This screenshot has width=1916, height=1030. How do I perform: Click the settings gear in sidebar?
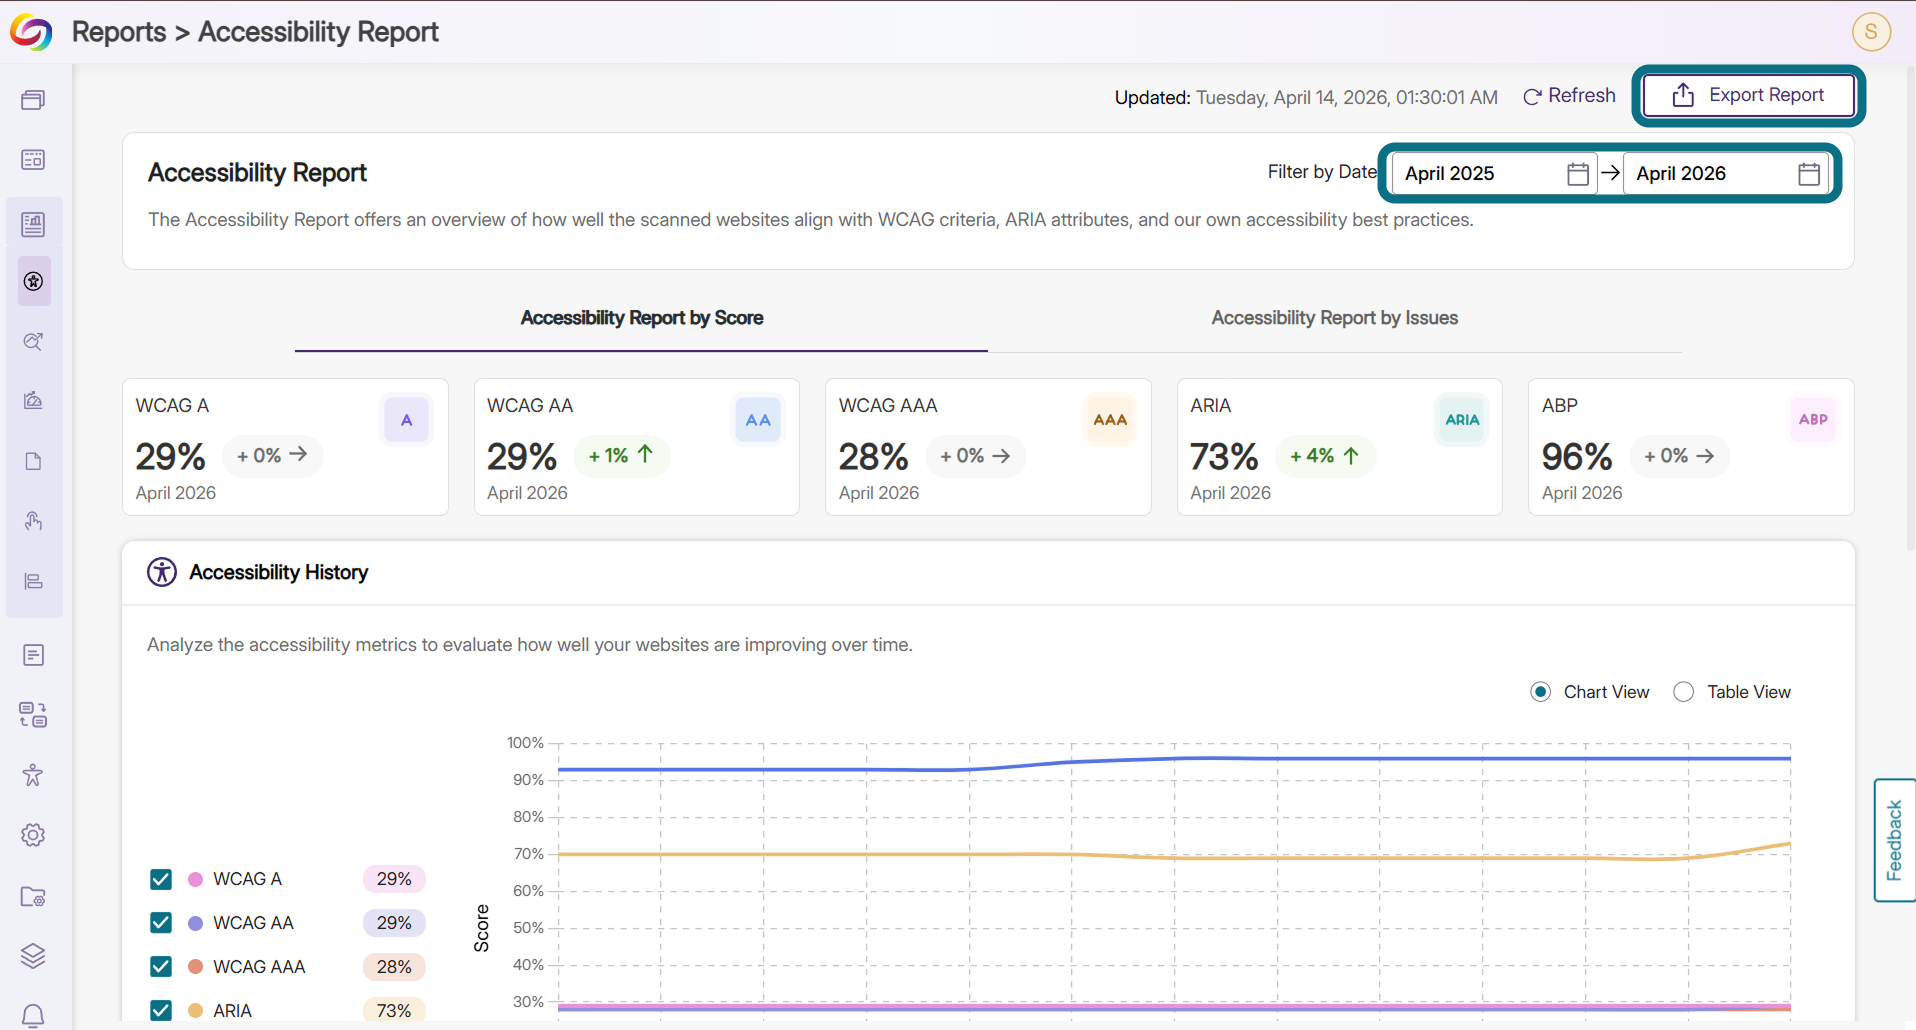(x=33, y=835)
